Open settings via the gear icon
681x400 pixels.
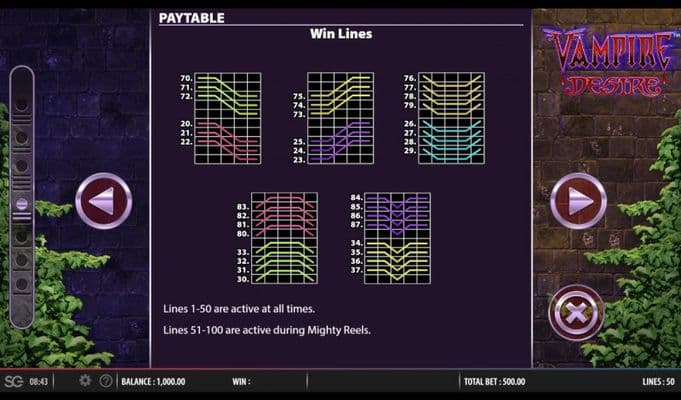point(85,381)
